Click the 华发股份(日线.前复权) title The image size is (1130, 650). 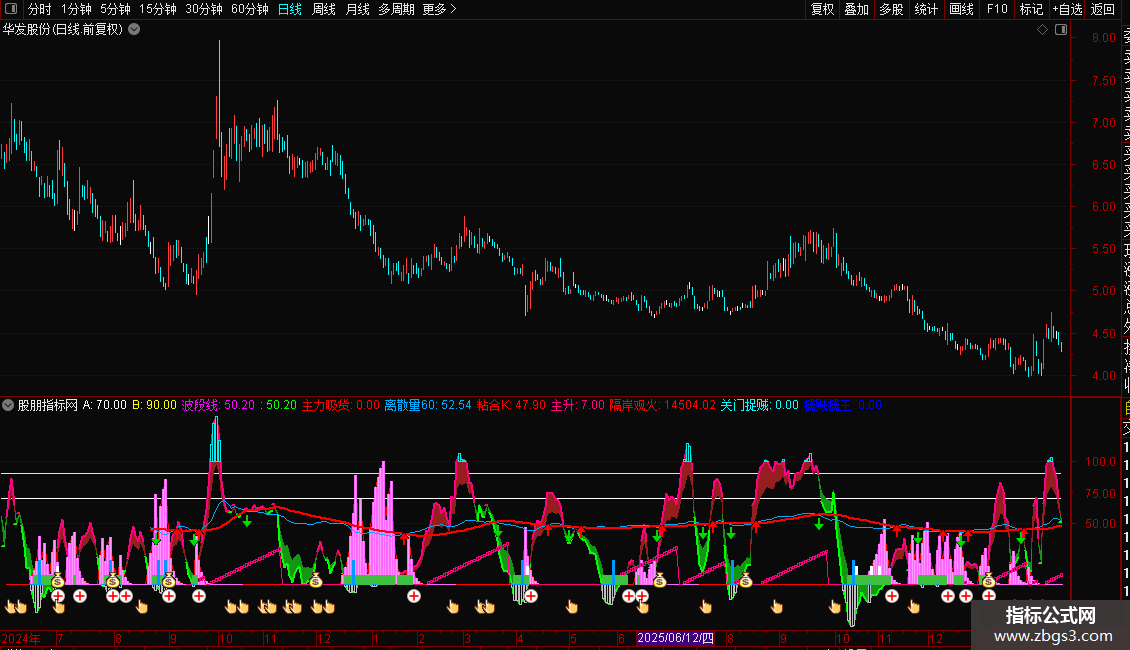[x=63, y=30]
